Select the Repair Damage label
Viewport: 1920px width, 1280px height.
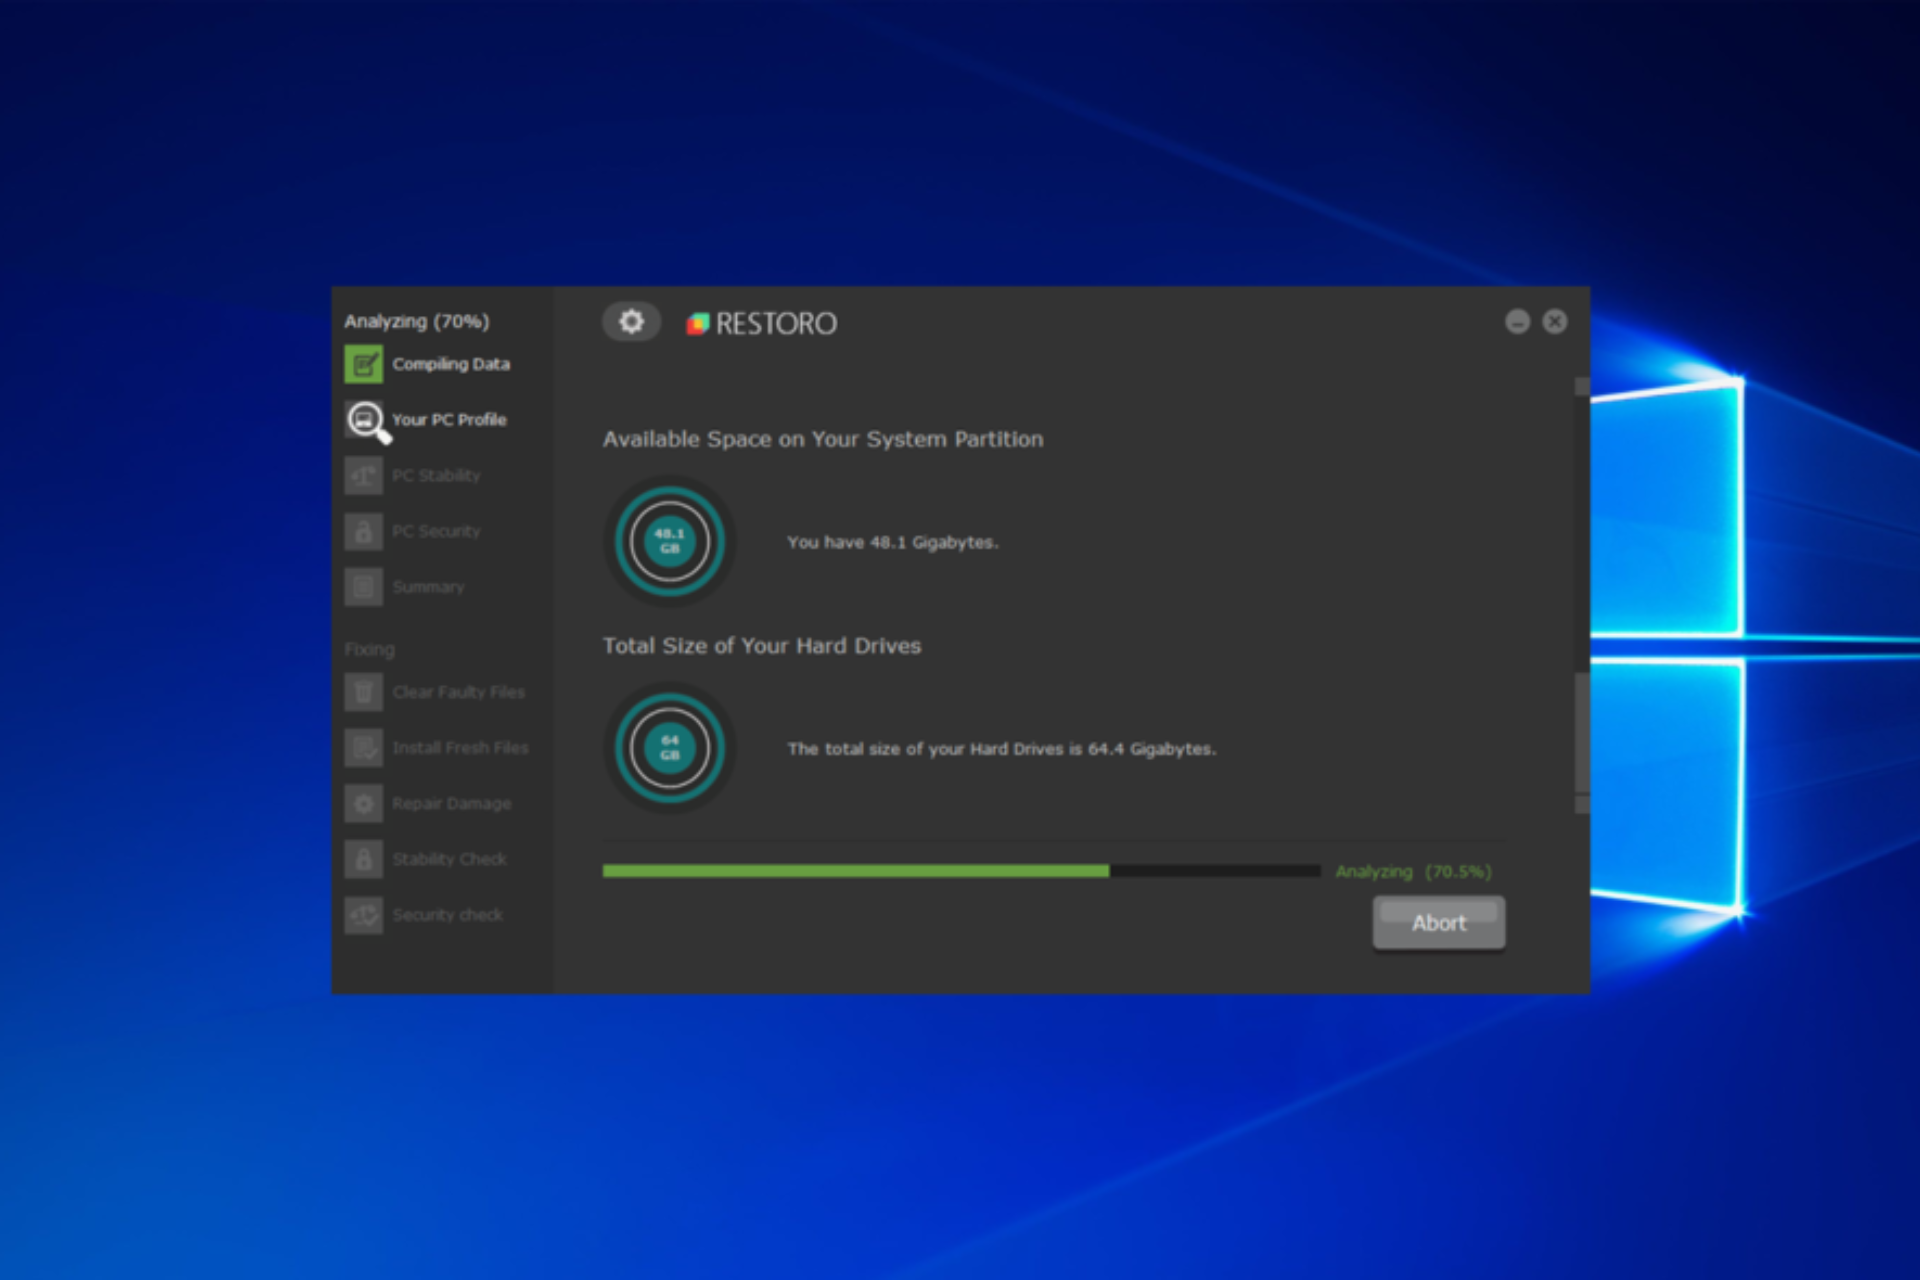(451, 804)
